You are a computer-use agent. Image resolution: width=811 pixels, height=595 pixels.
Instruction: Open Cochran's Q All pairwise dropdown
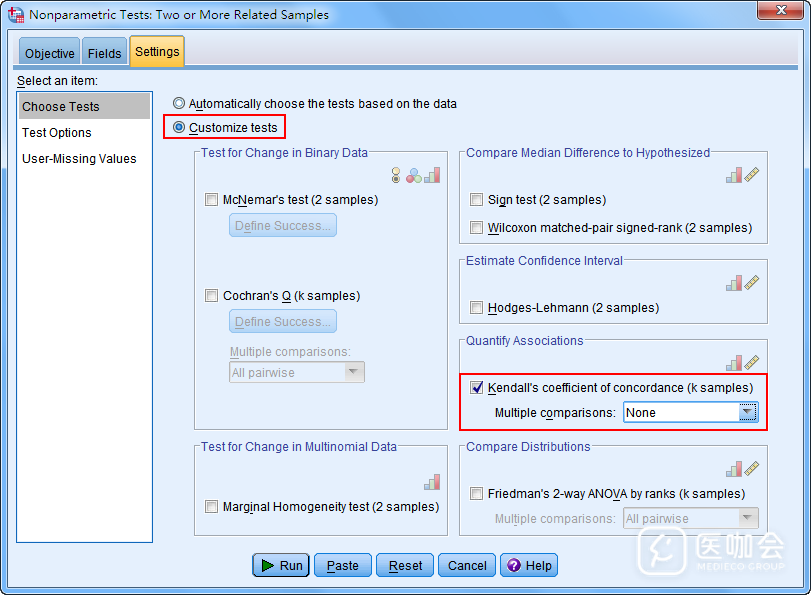pyautogui.click(x=353, y=372)
